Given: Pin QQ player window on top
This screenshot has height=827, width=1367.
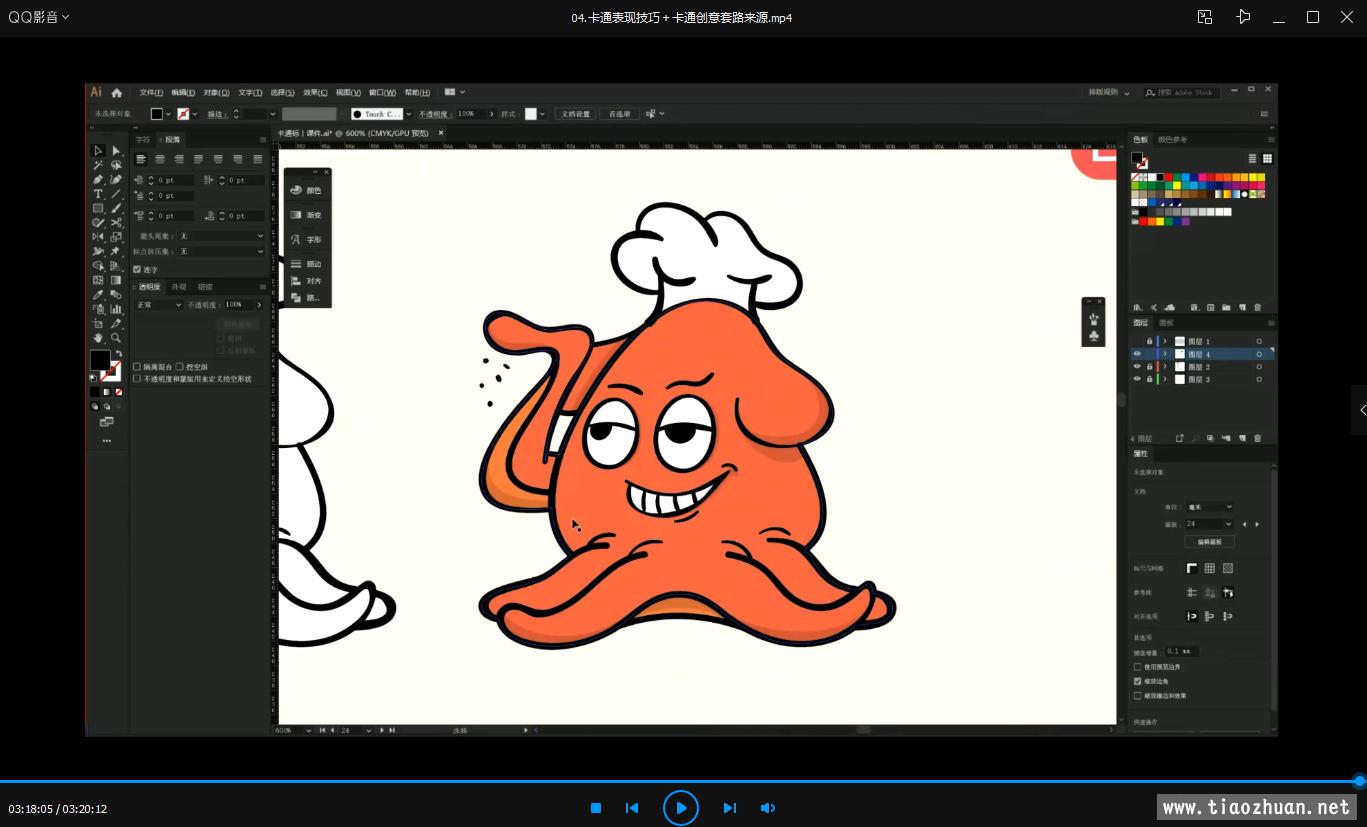Looking at the screenshot, I should [x=1243, y=17].
